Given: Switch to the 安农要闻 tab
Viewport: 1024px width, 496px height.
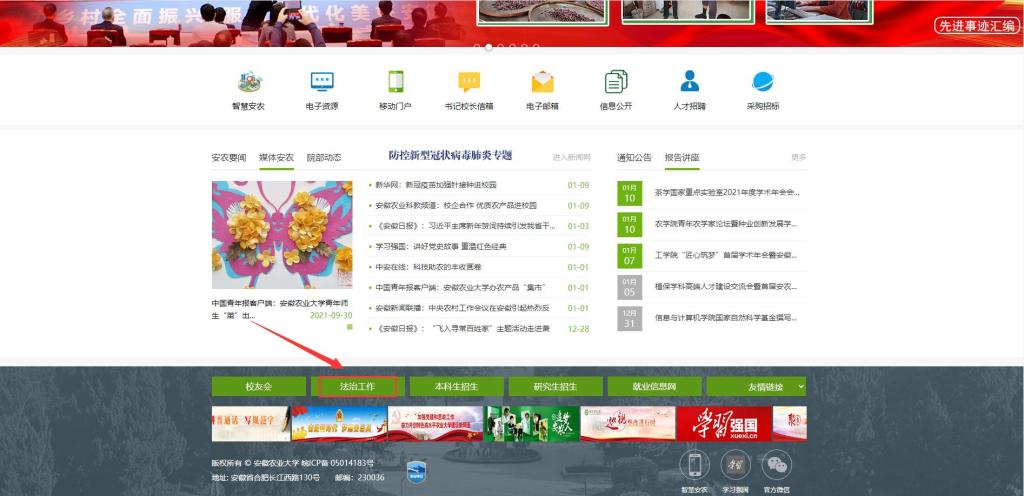Looking at the screenshot, I should pos(228,158).
